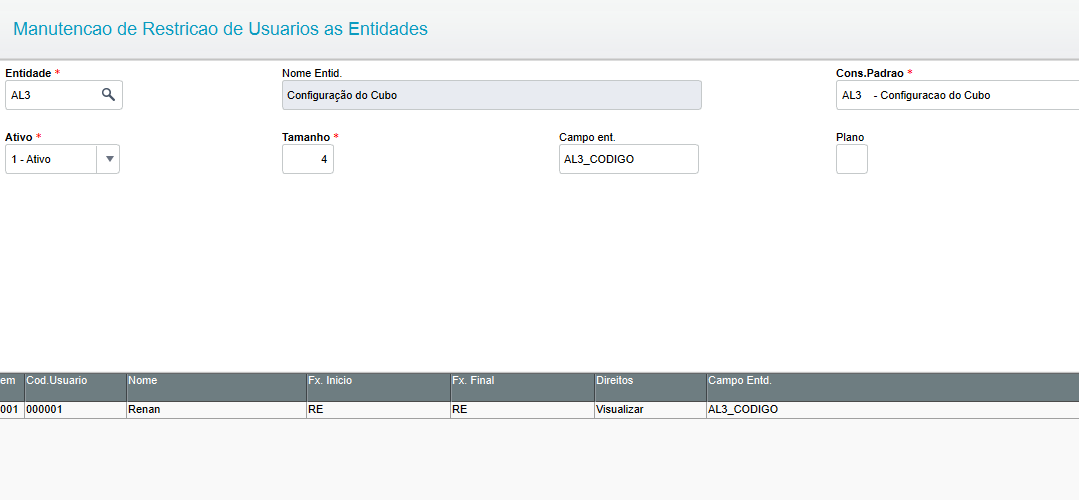Sort by the Cod.Usuario column header
Image resolution: width=1079 pixels, height=500 pixels.
click(x=75, y=387)
